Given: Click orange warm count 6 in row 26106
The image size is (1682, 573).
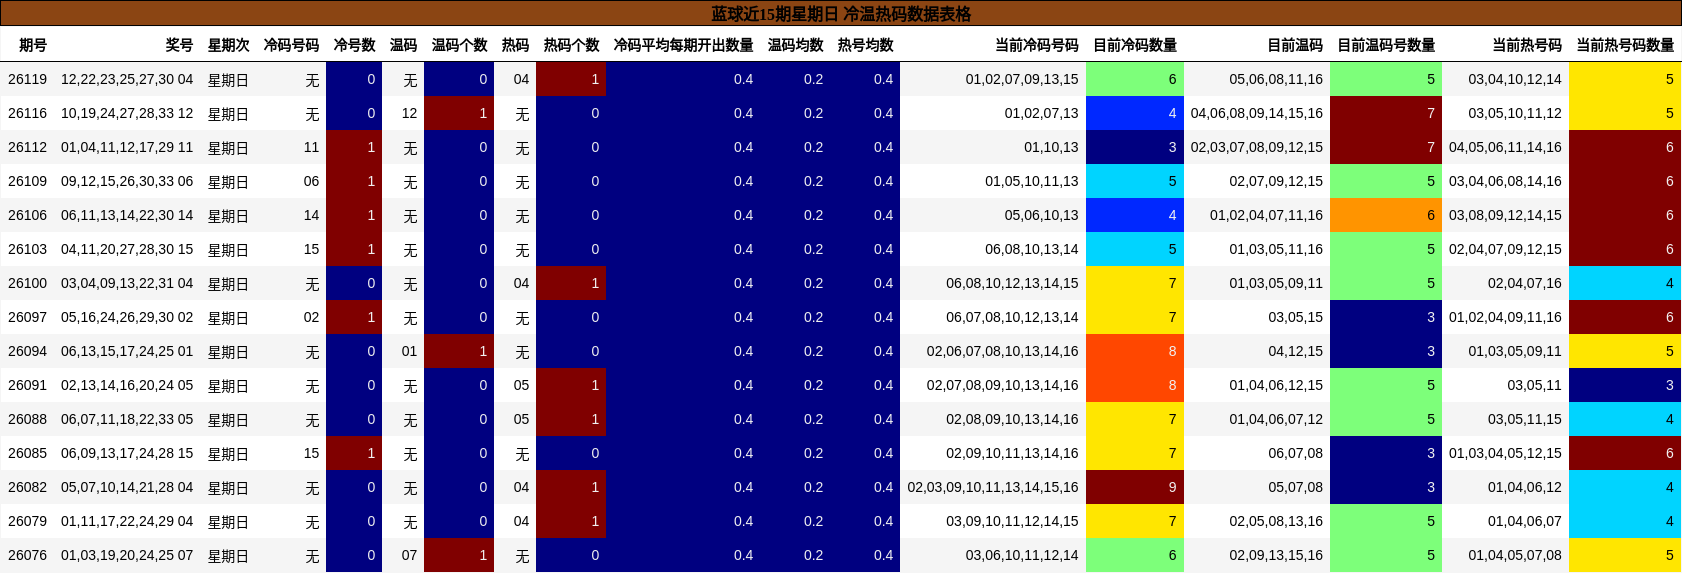Looking at the screenshot, I should 1386,215.
